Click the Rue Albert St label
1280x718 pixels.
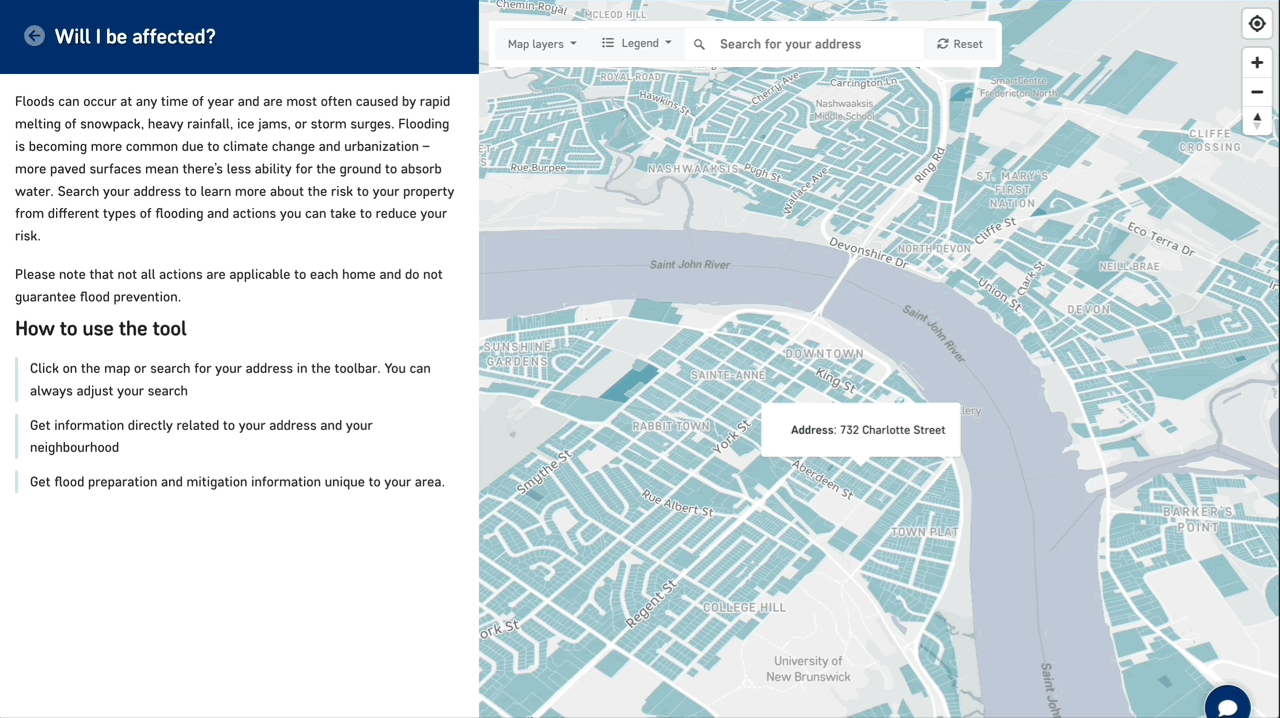[x=678, y=503]
